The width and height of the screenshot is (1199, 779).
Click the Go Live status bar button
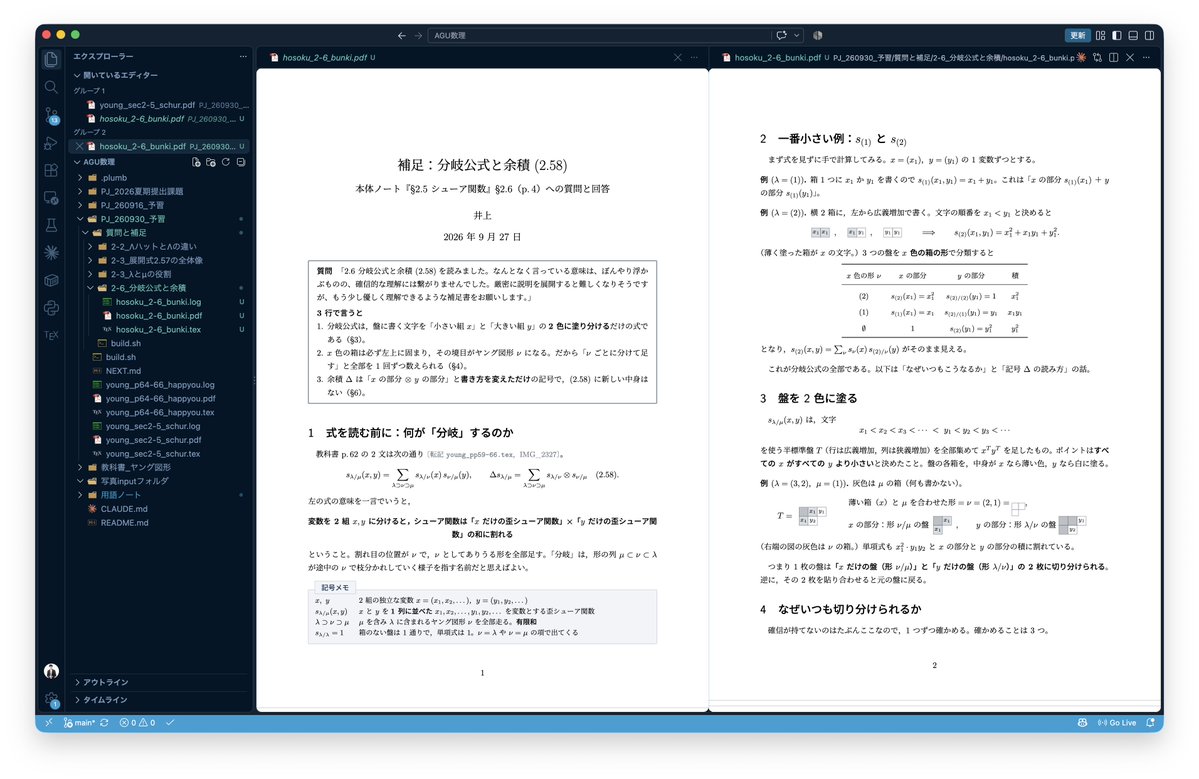(x=1117, y=722)
